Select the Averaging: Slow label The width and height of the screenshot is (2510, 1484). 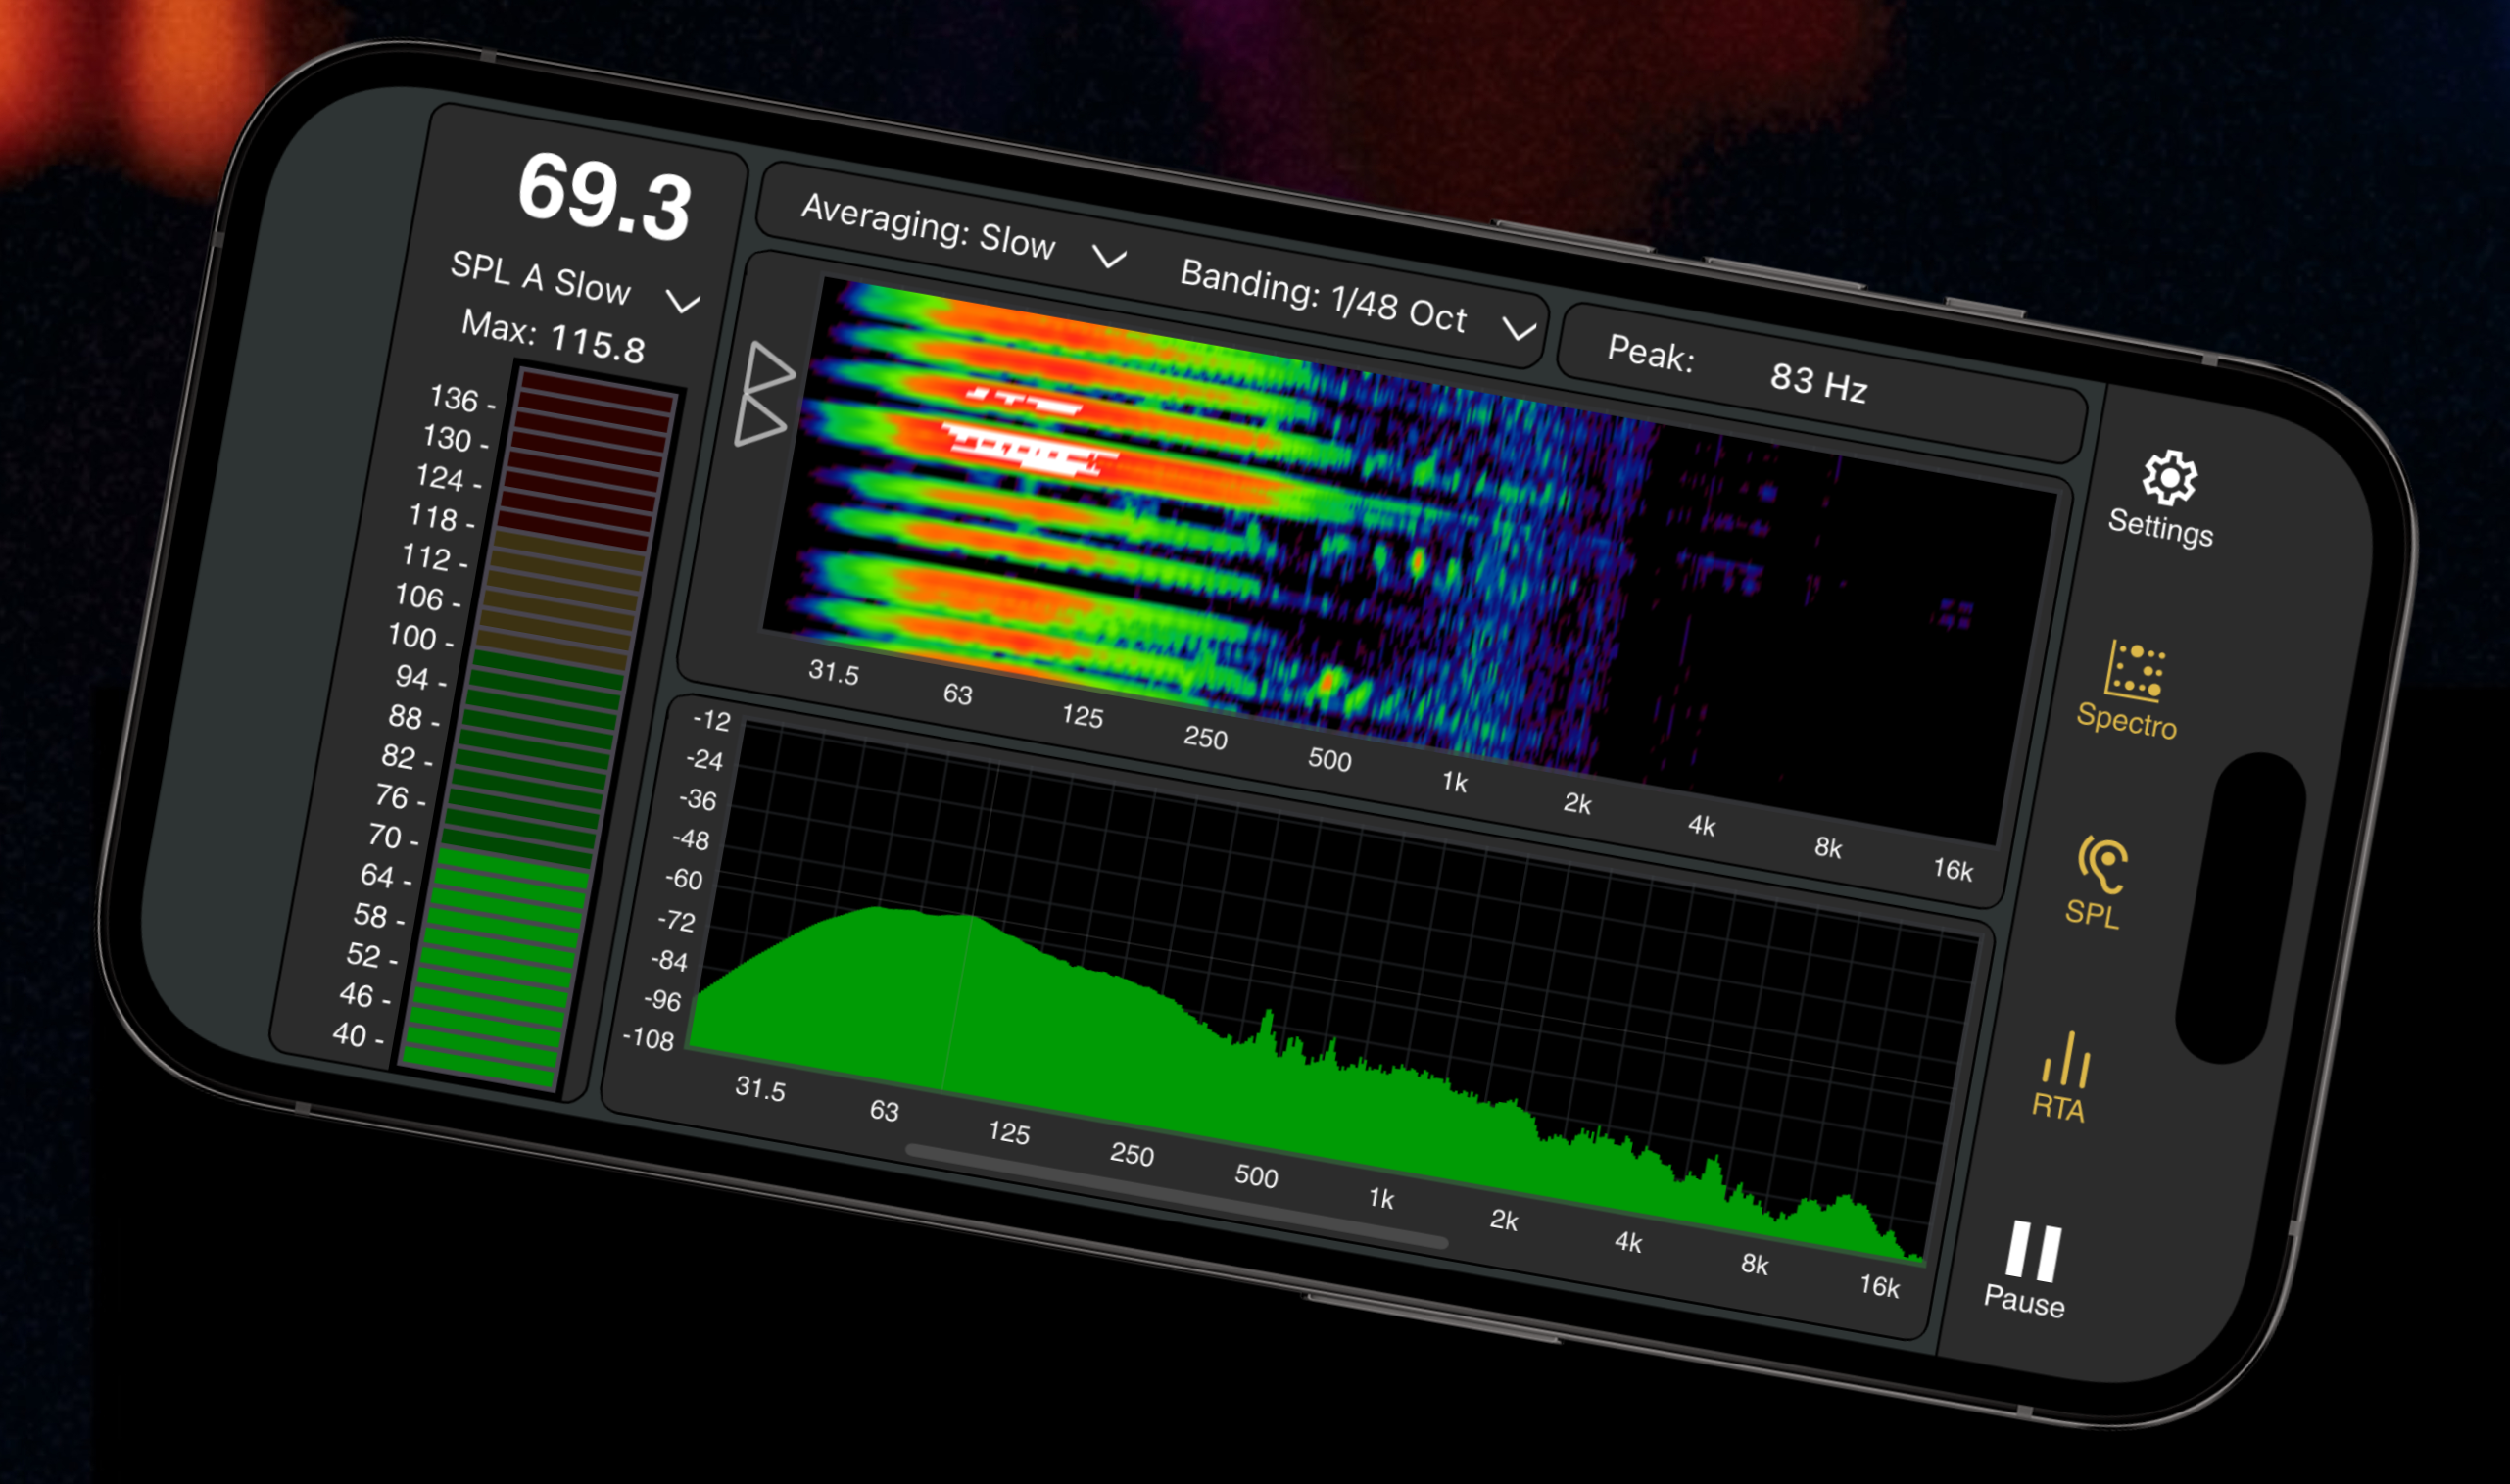(928, 226)
